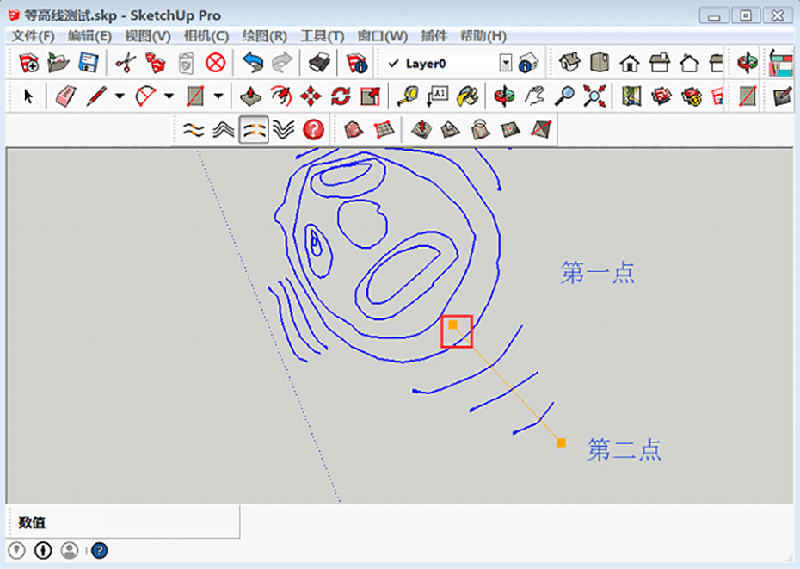The width and height of the screenshot is (800, 569).
Task: Click the red help question mark icon
Action: [313, 129]
